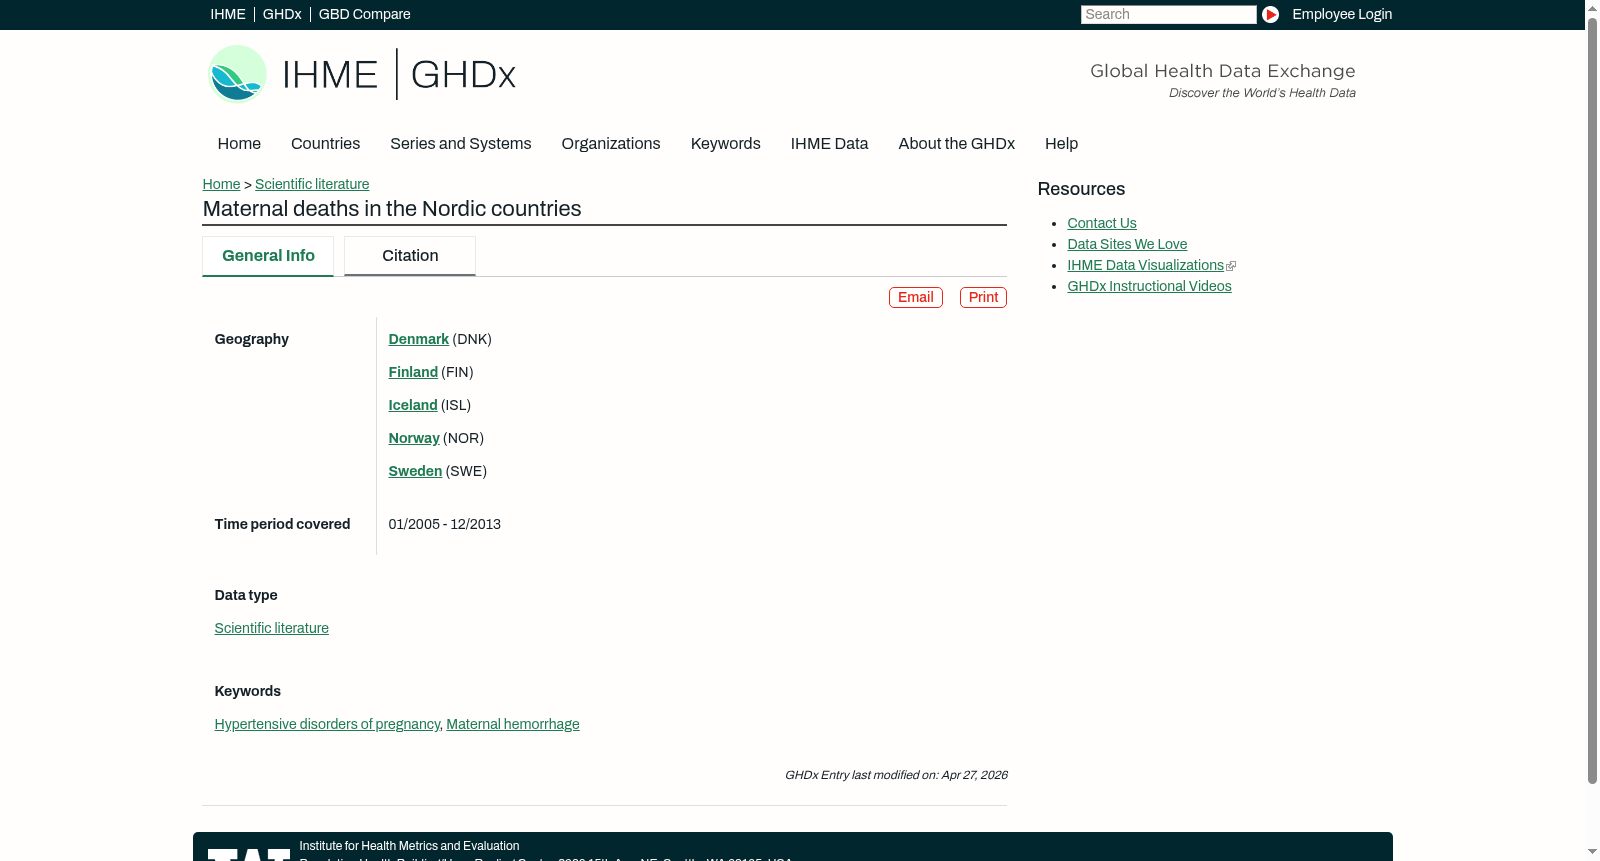Open IHME Data Visualizations link
1600x861 pixels.
point(1145,265)
